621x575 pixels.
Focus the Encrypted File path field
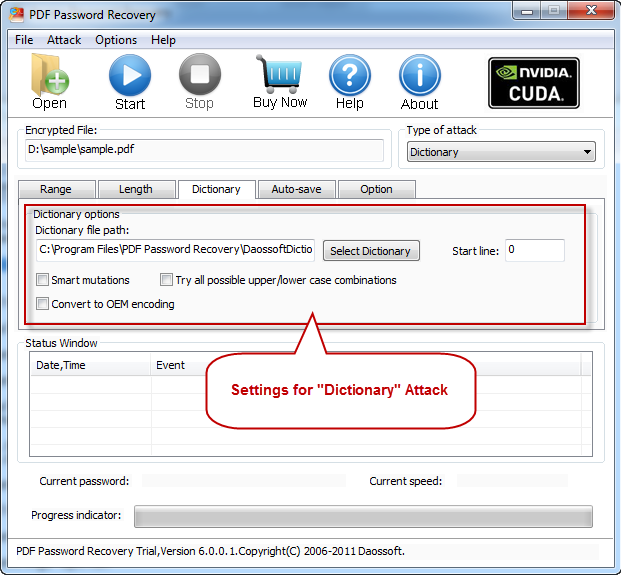204,150
